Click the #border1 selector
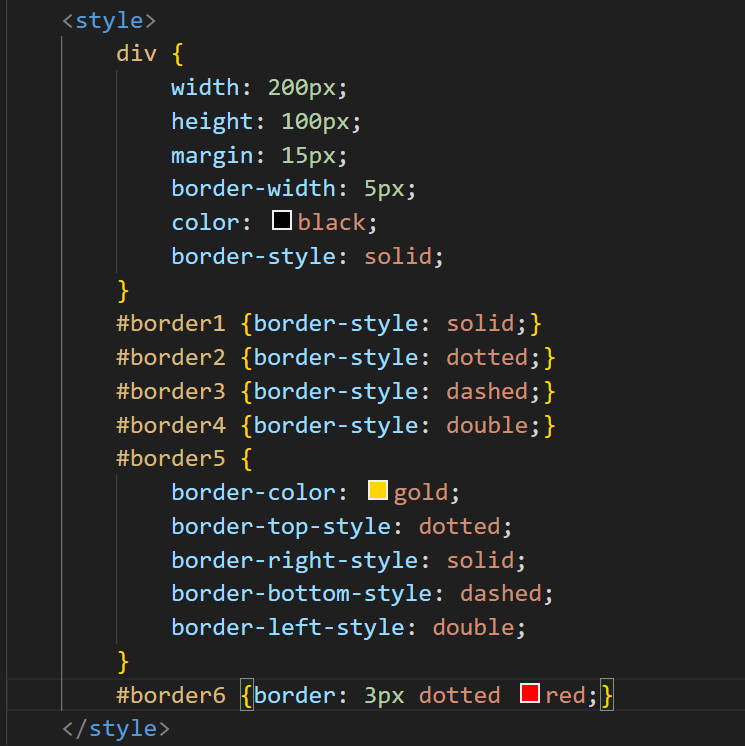 coord(171,324)
